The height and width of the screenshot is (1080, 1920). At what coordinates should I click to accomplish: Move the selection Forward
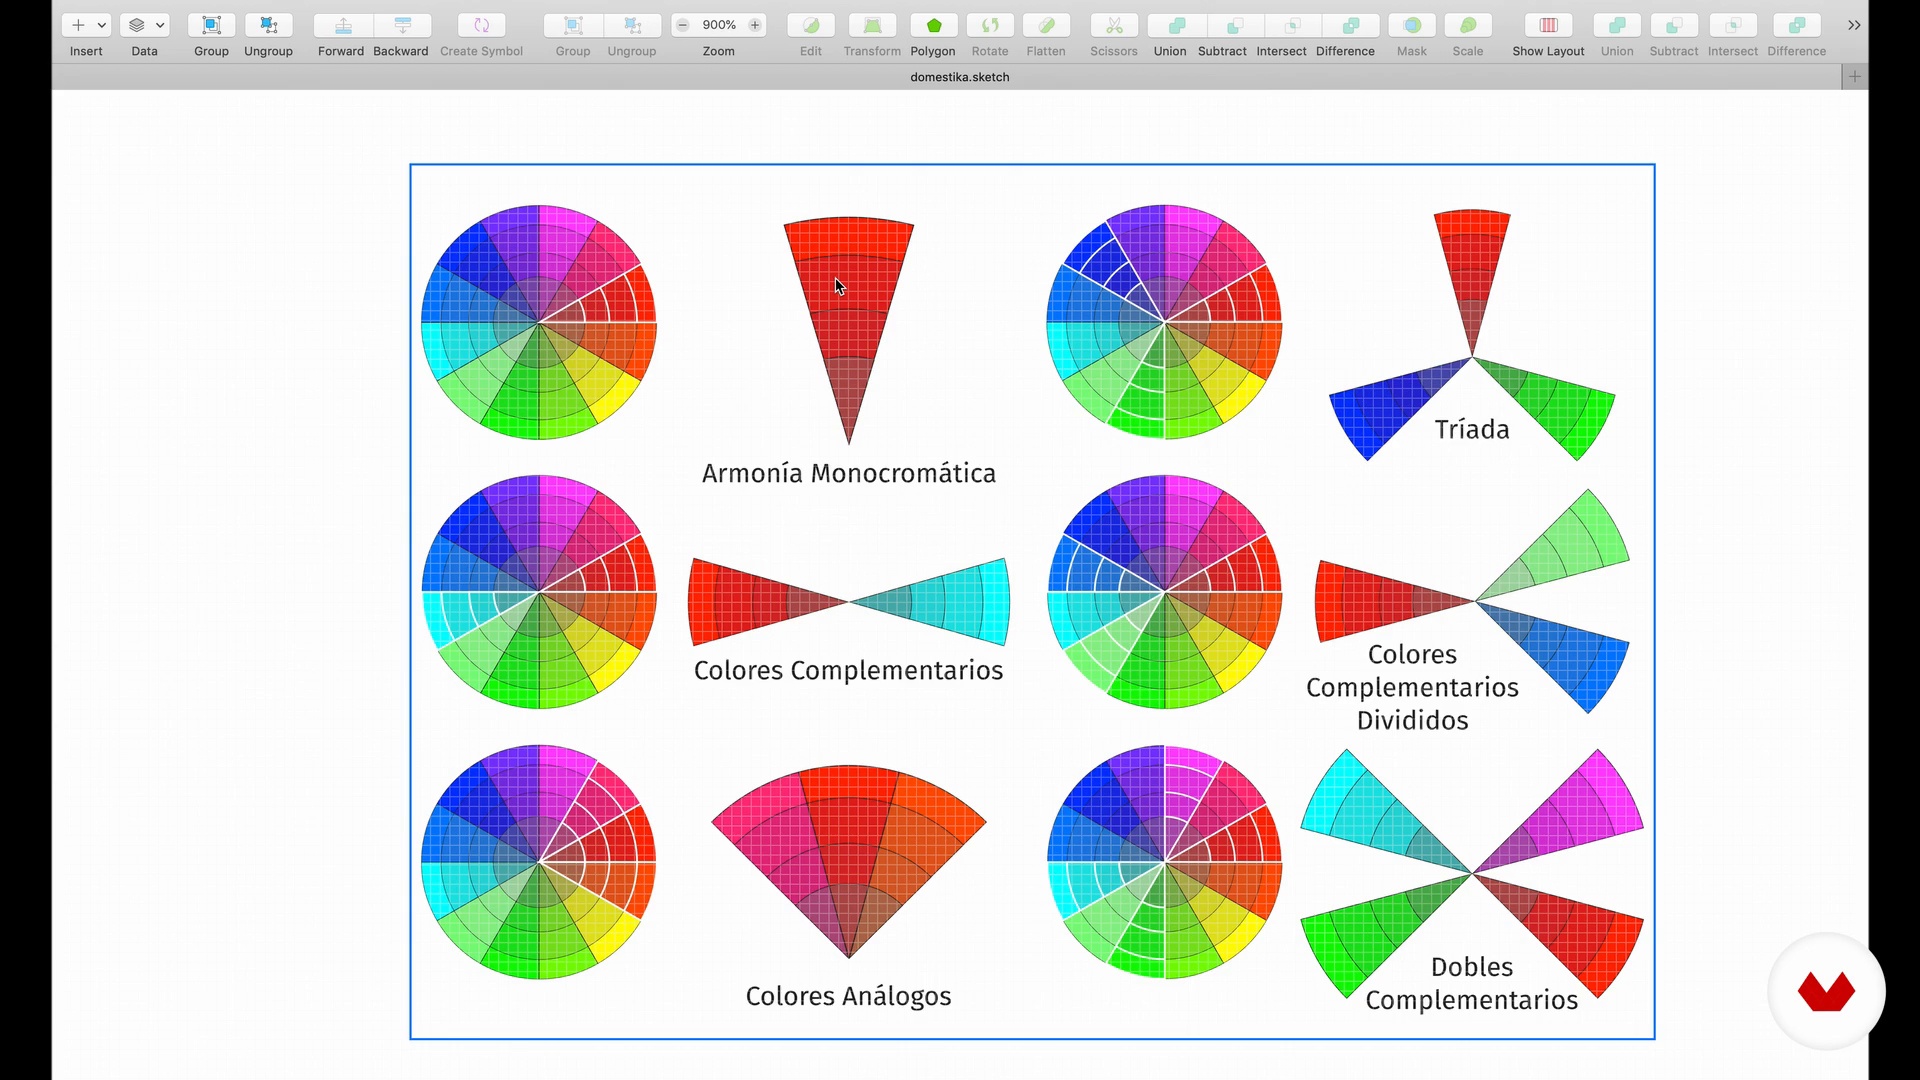point(342,25)
